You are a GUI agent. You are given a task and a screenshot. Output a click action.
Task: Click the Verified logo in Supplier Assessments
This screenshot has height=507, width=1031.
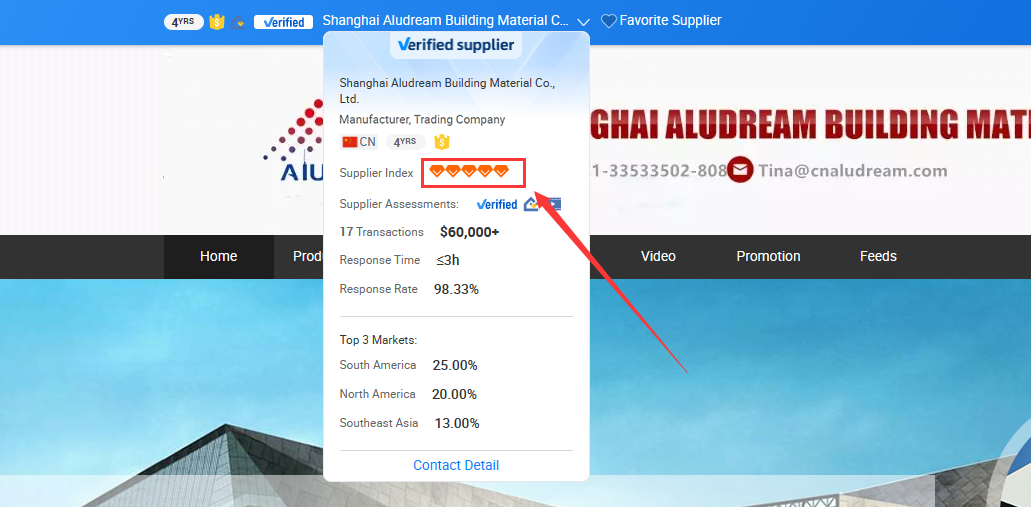tap(496, 205)
